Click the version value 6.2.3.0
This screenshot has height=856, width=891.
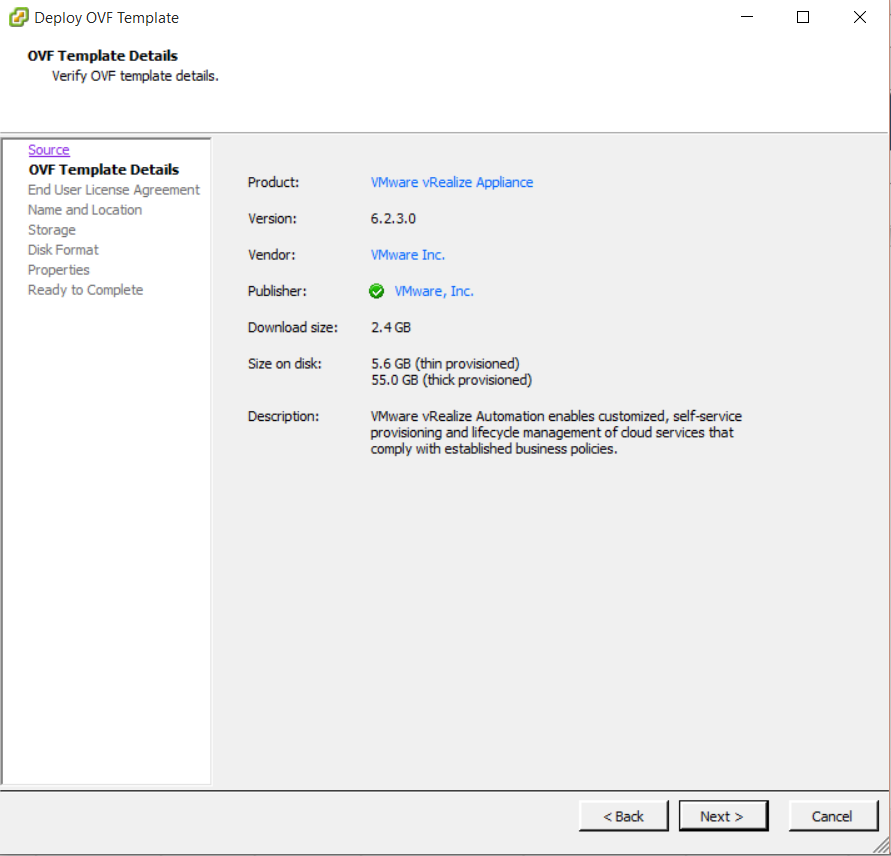tap(393, 219)
